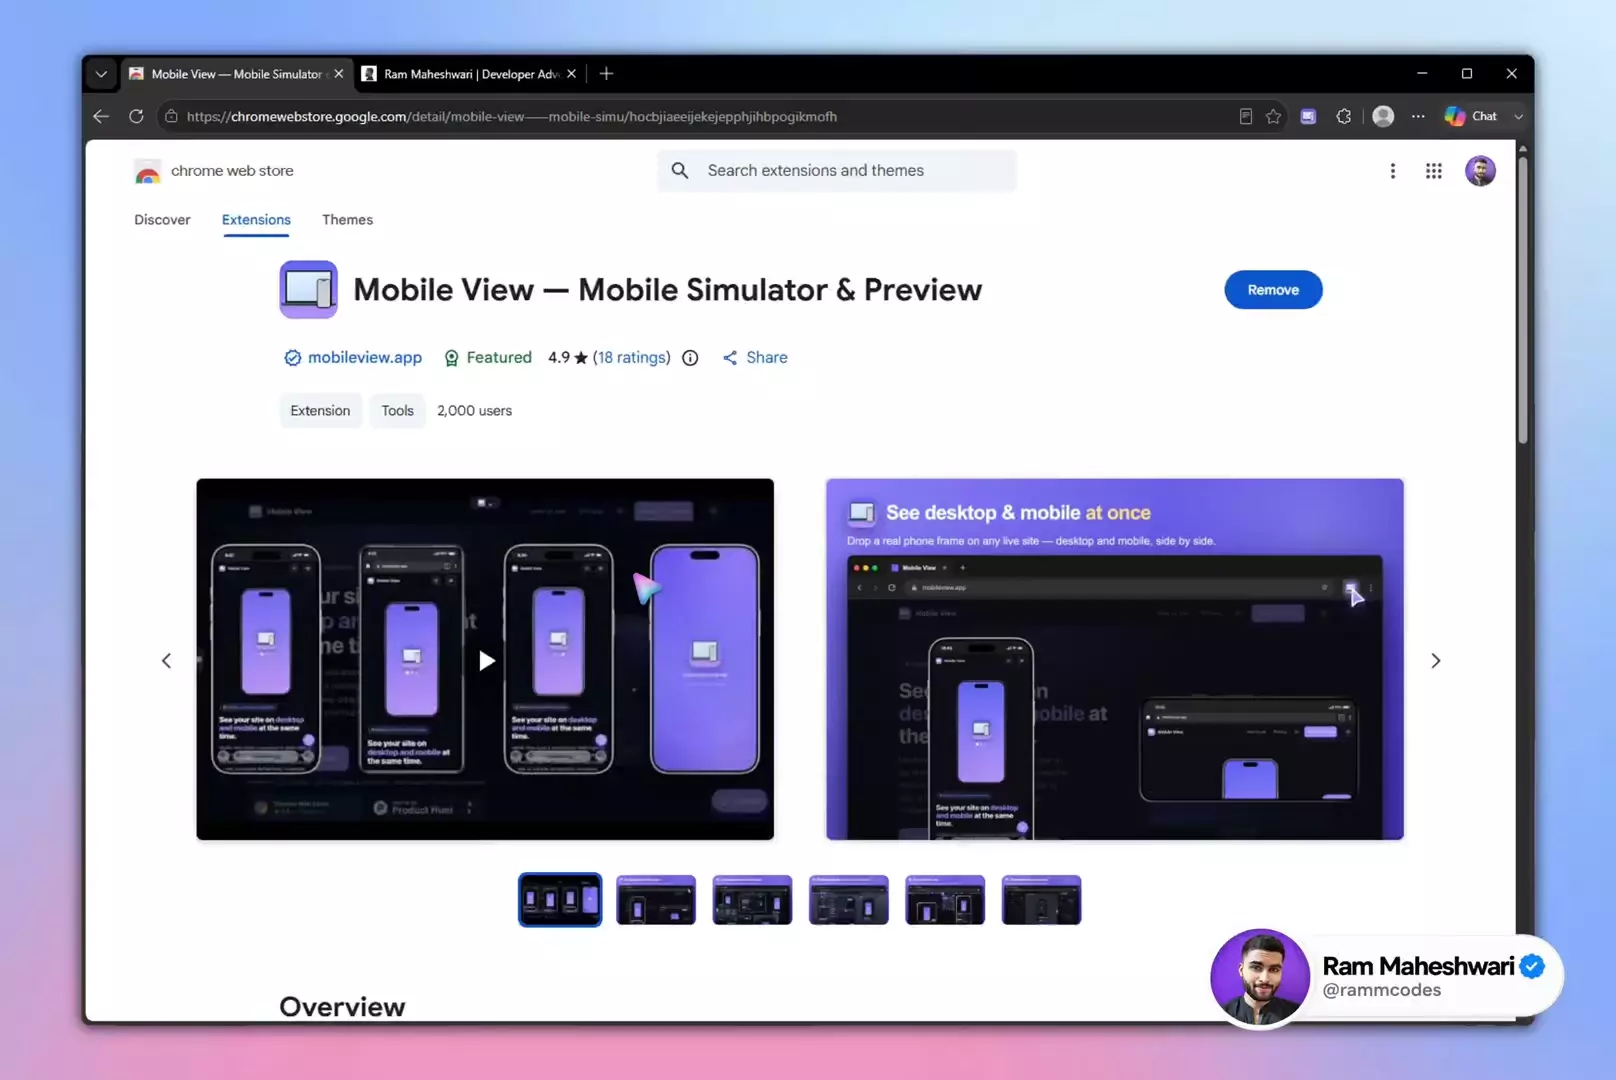
Task: Click the Extension category chip
Action: coord(320,411)
